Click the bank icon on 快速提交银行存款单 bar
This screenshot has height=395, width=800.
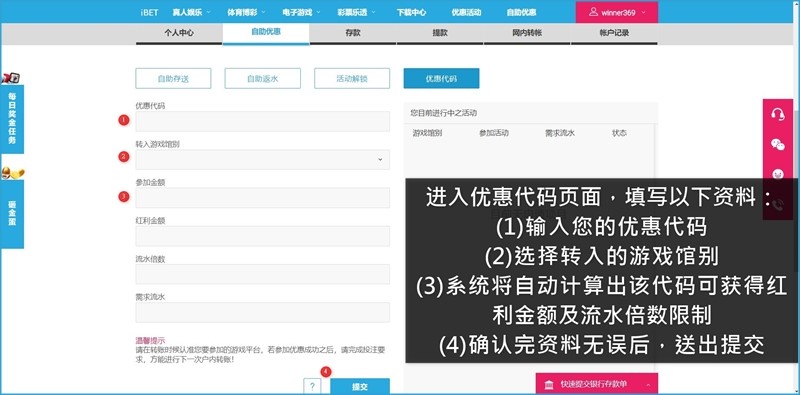coord(549,384)
